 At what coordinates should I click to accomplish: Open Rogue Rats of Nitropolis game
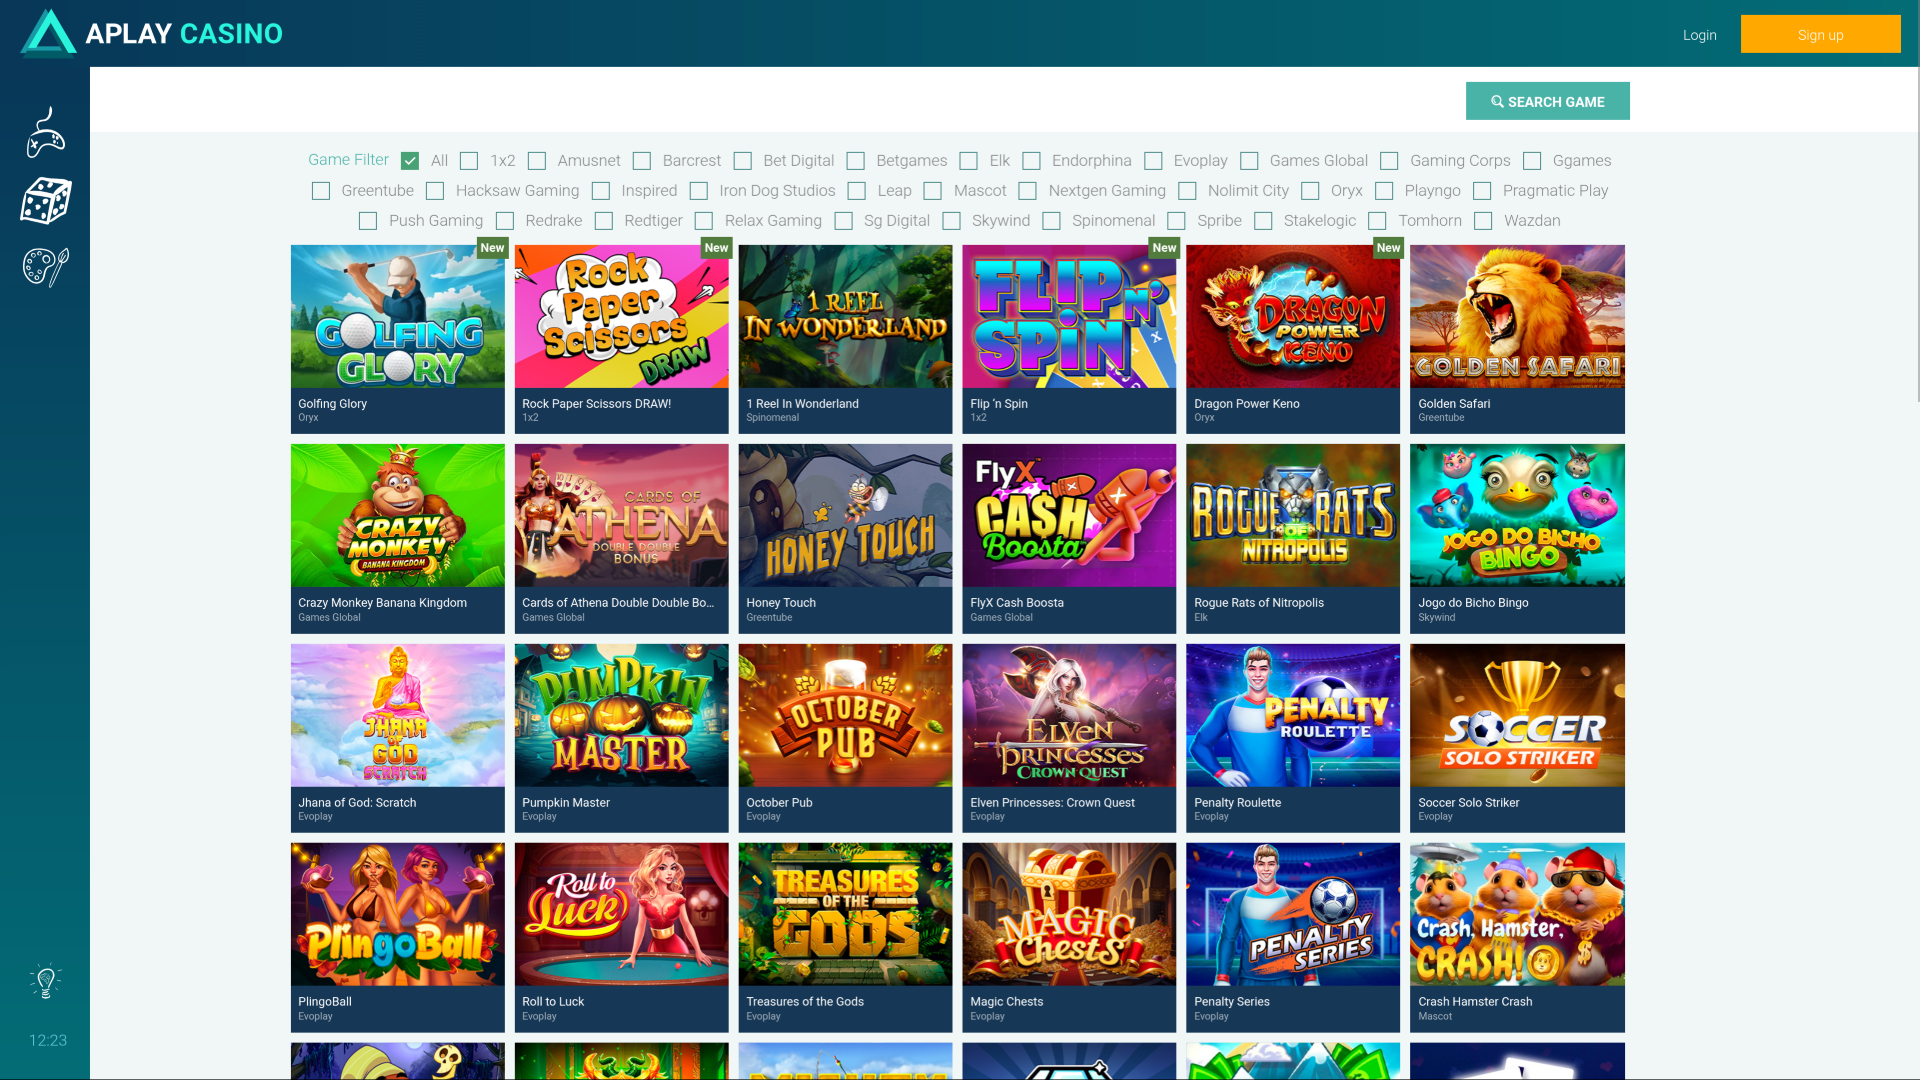pos(1293,516)
